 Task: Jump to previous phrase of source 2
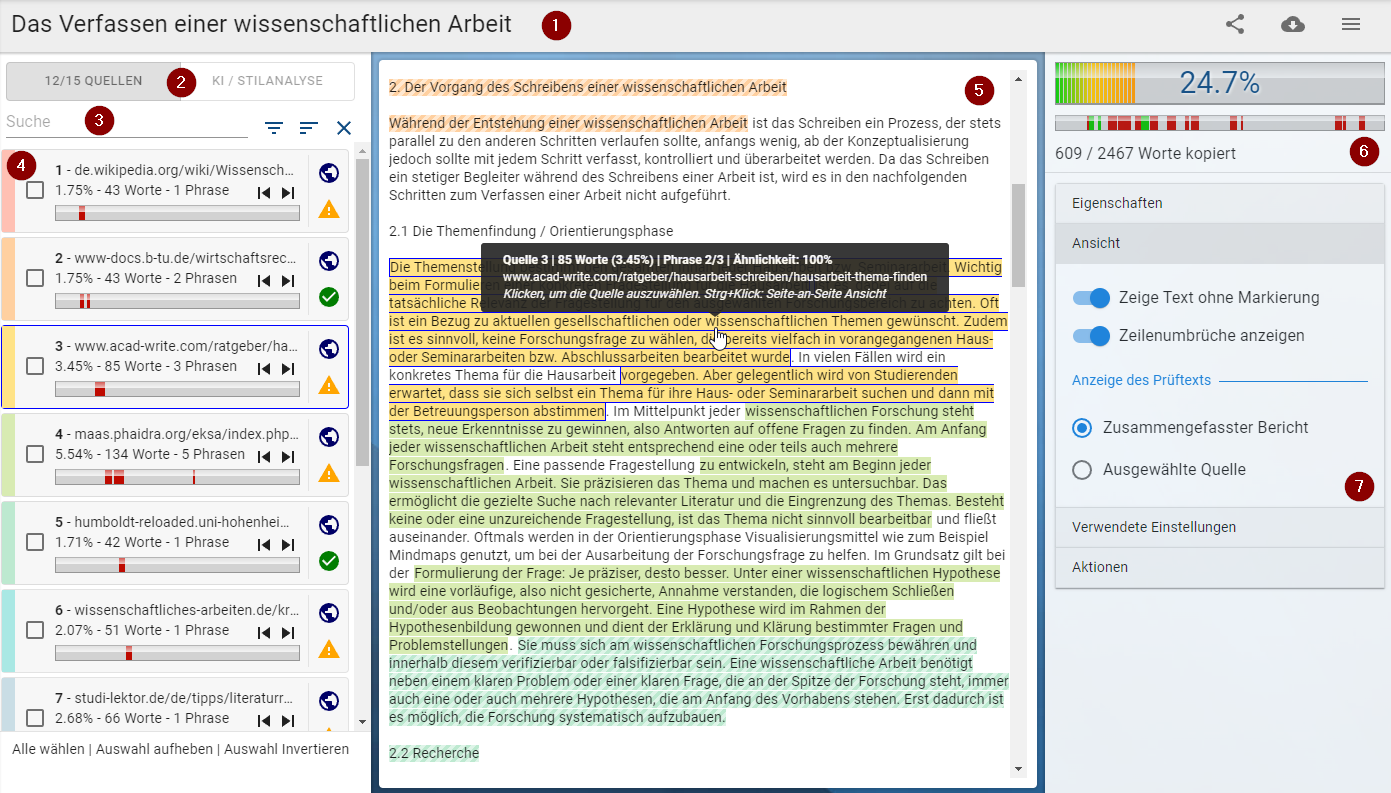coord(264,281)
